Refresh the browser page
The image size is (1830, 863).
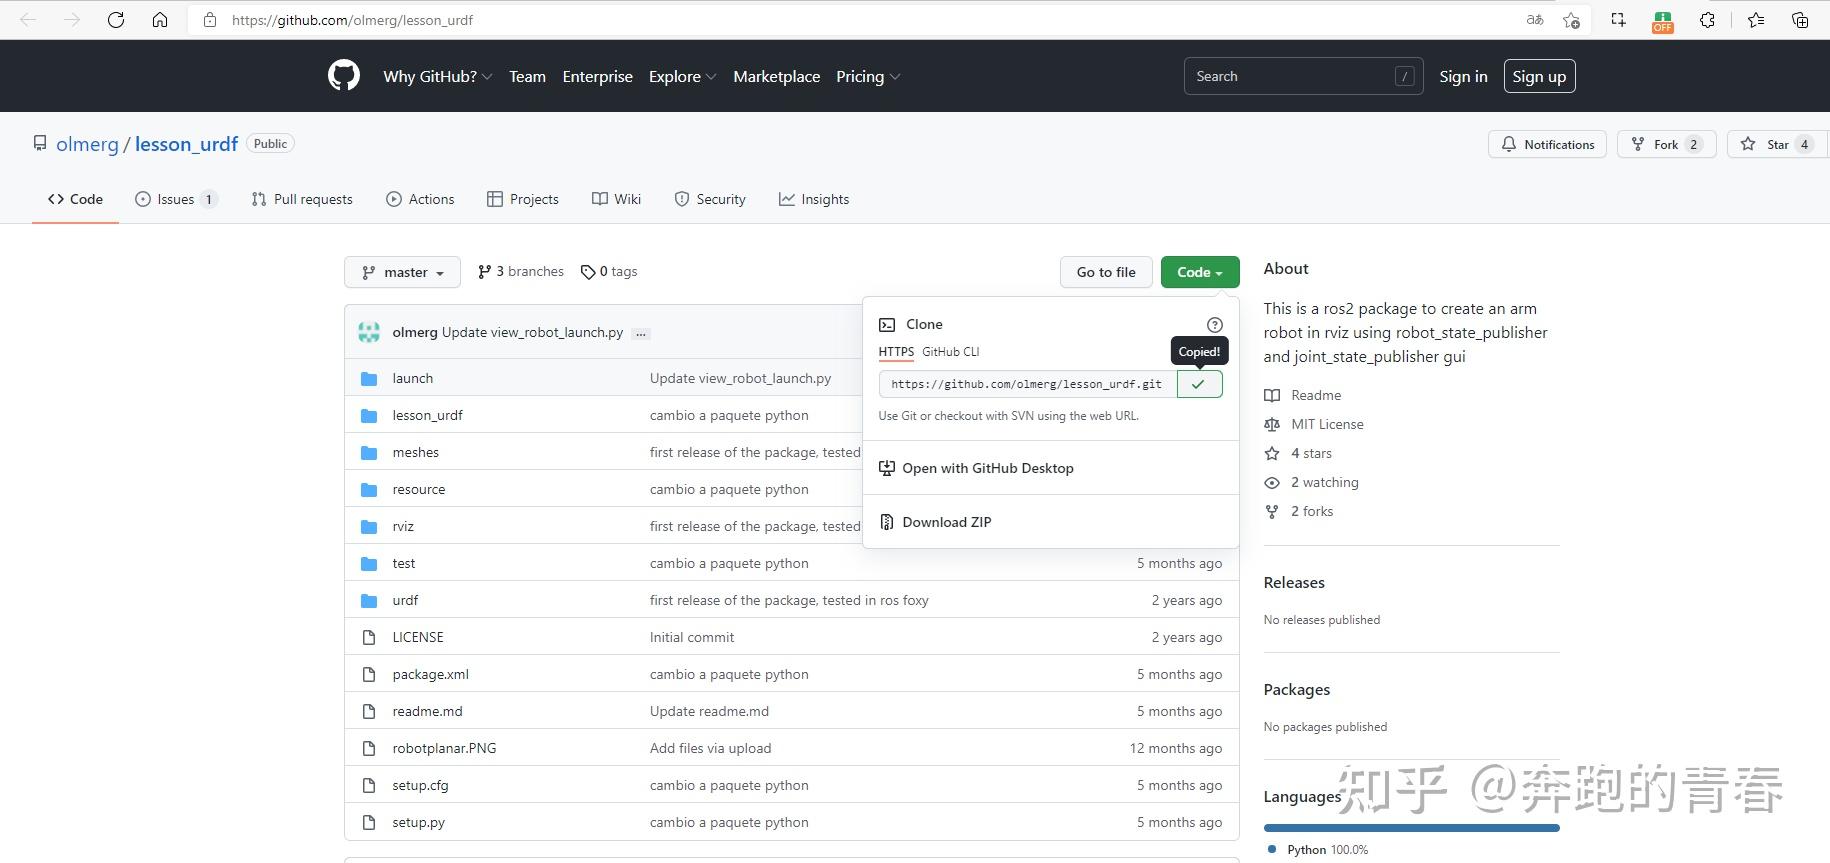coord(116,20)
